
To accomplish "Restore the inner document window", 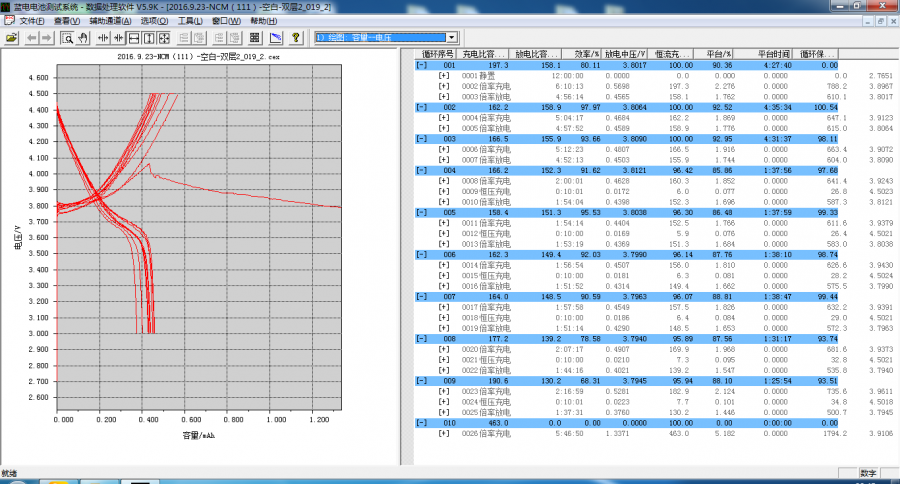I will point(880,21).
